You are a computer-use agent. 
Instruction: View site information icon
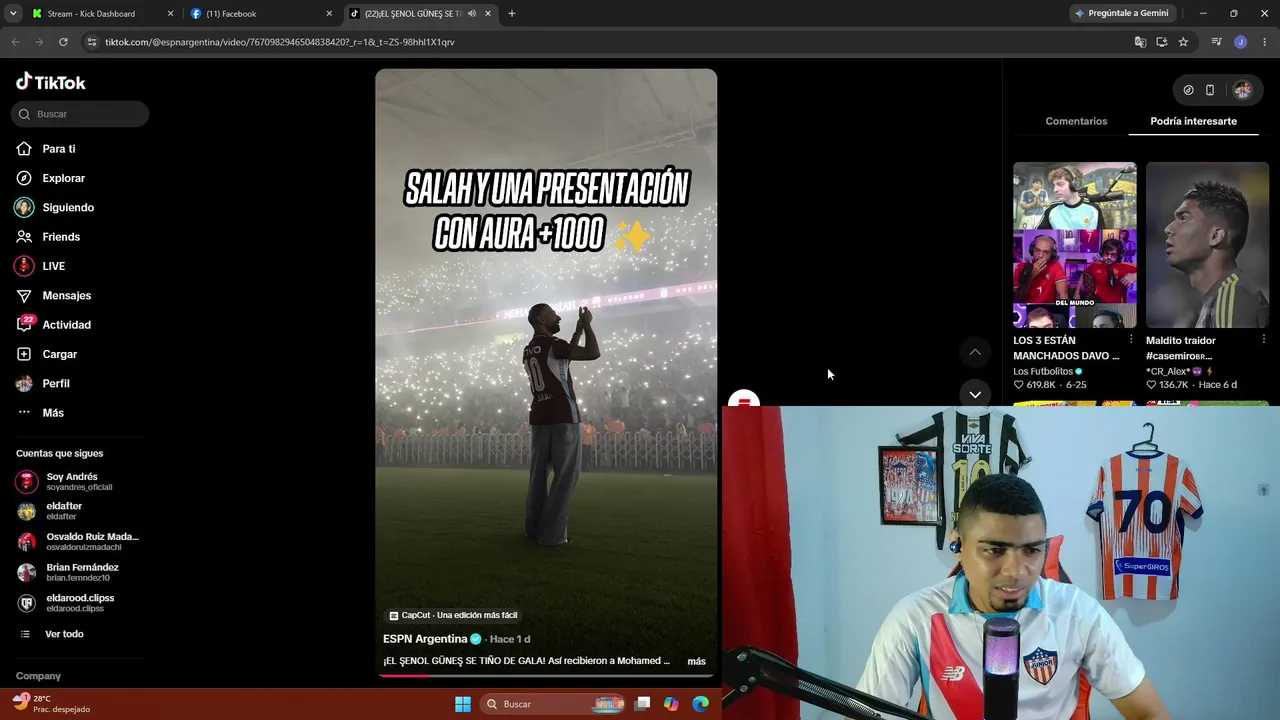click(x=92, y=42)
